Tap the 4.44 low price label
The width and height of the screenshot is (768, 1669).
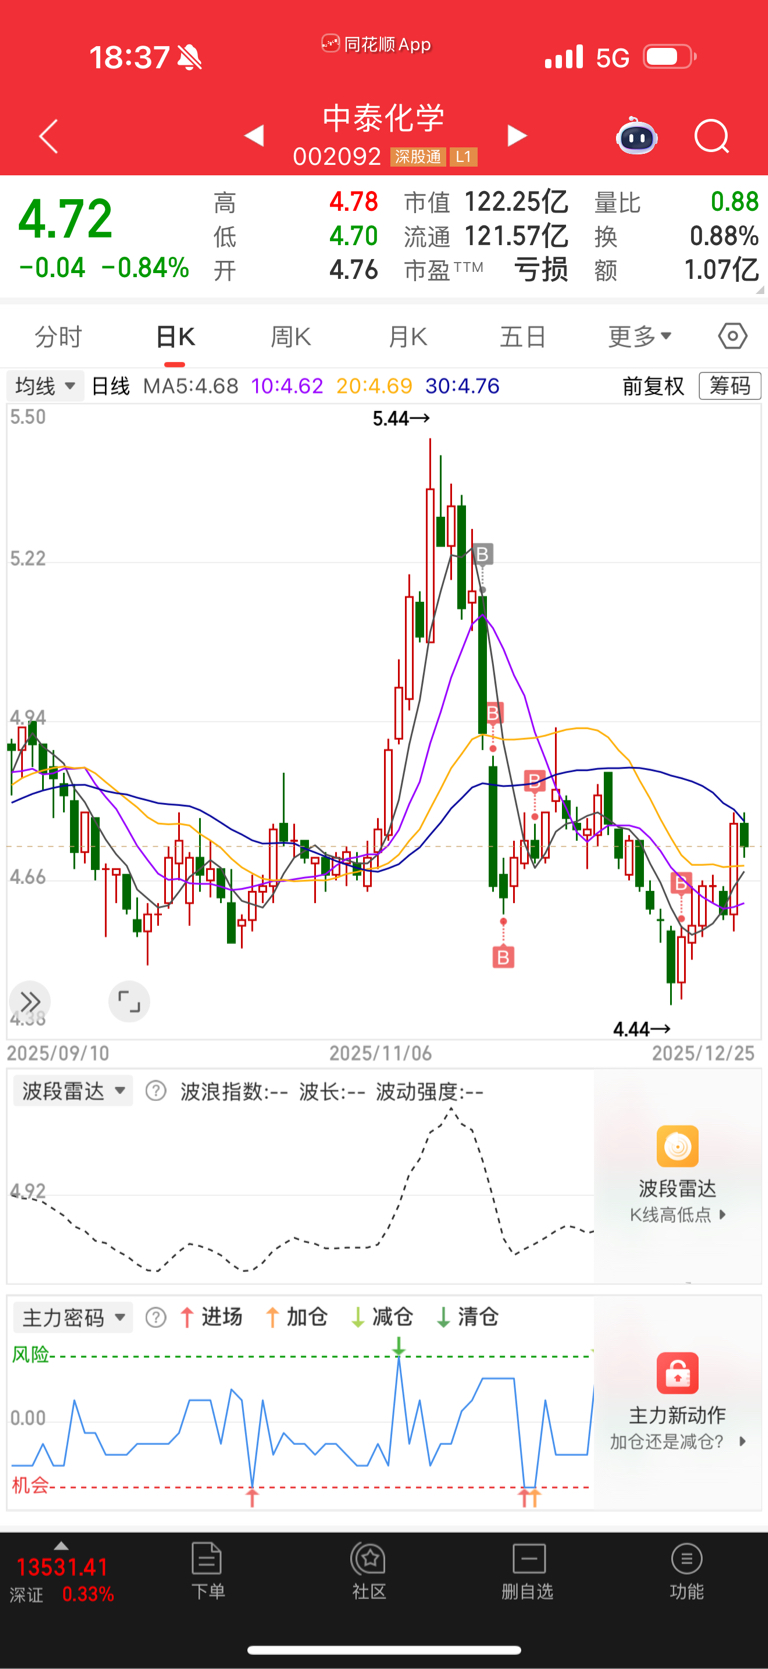641,1029
